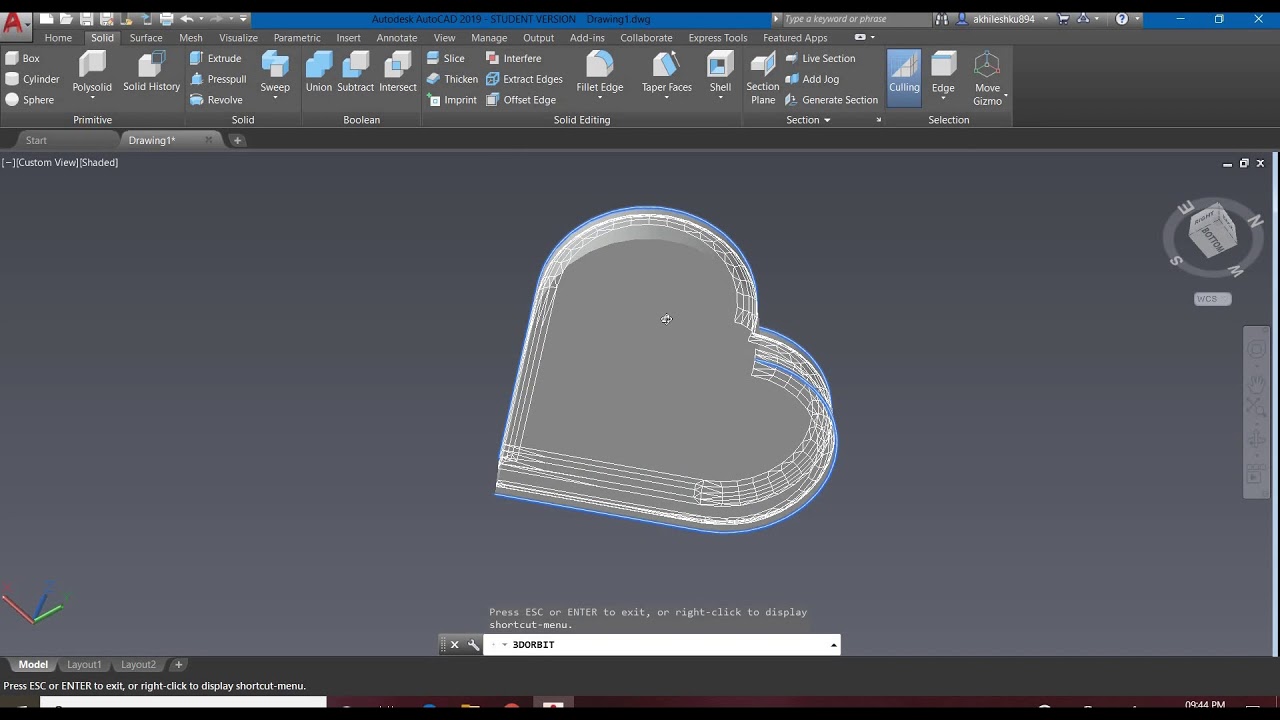Click Generate Section button
Image resolution: width=1280 pixels, height=720 pixels.
(831, 100)
